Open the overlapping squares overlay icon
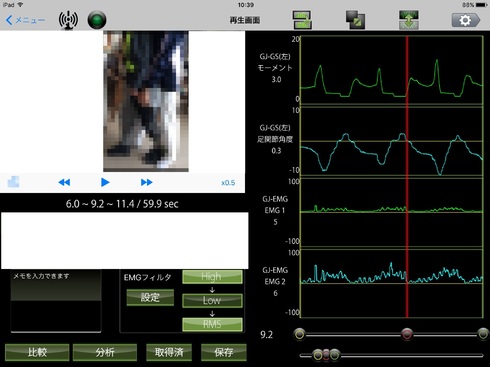Screen dimensions: 490x367 click(355, 20)
